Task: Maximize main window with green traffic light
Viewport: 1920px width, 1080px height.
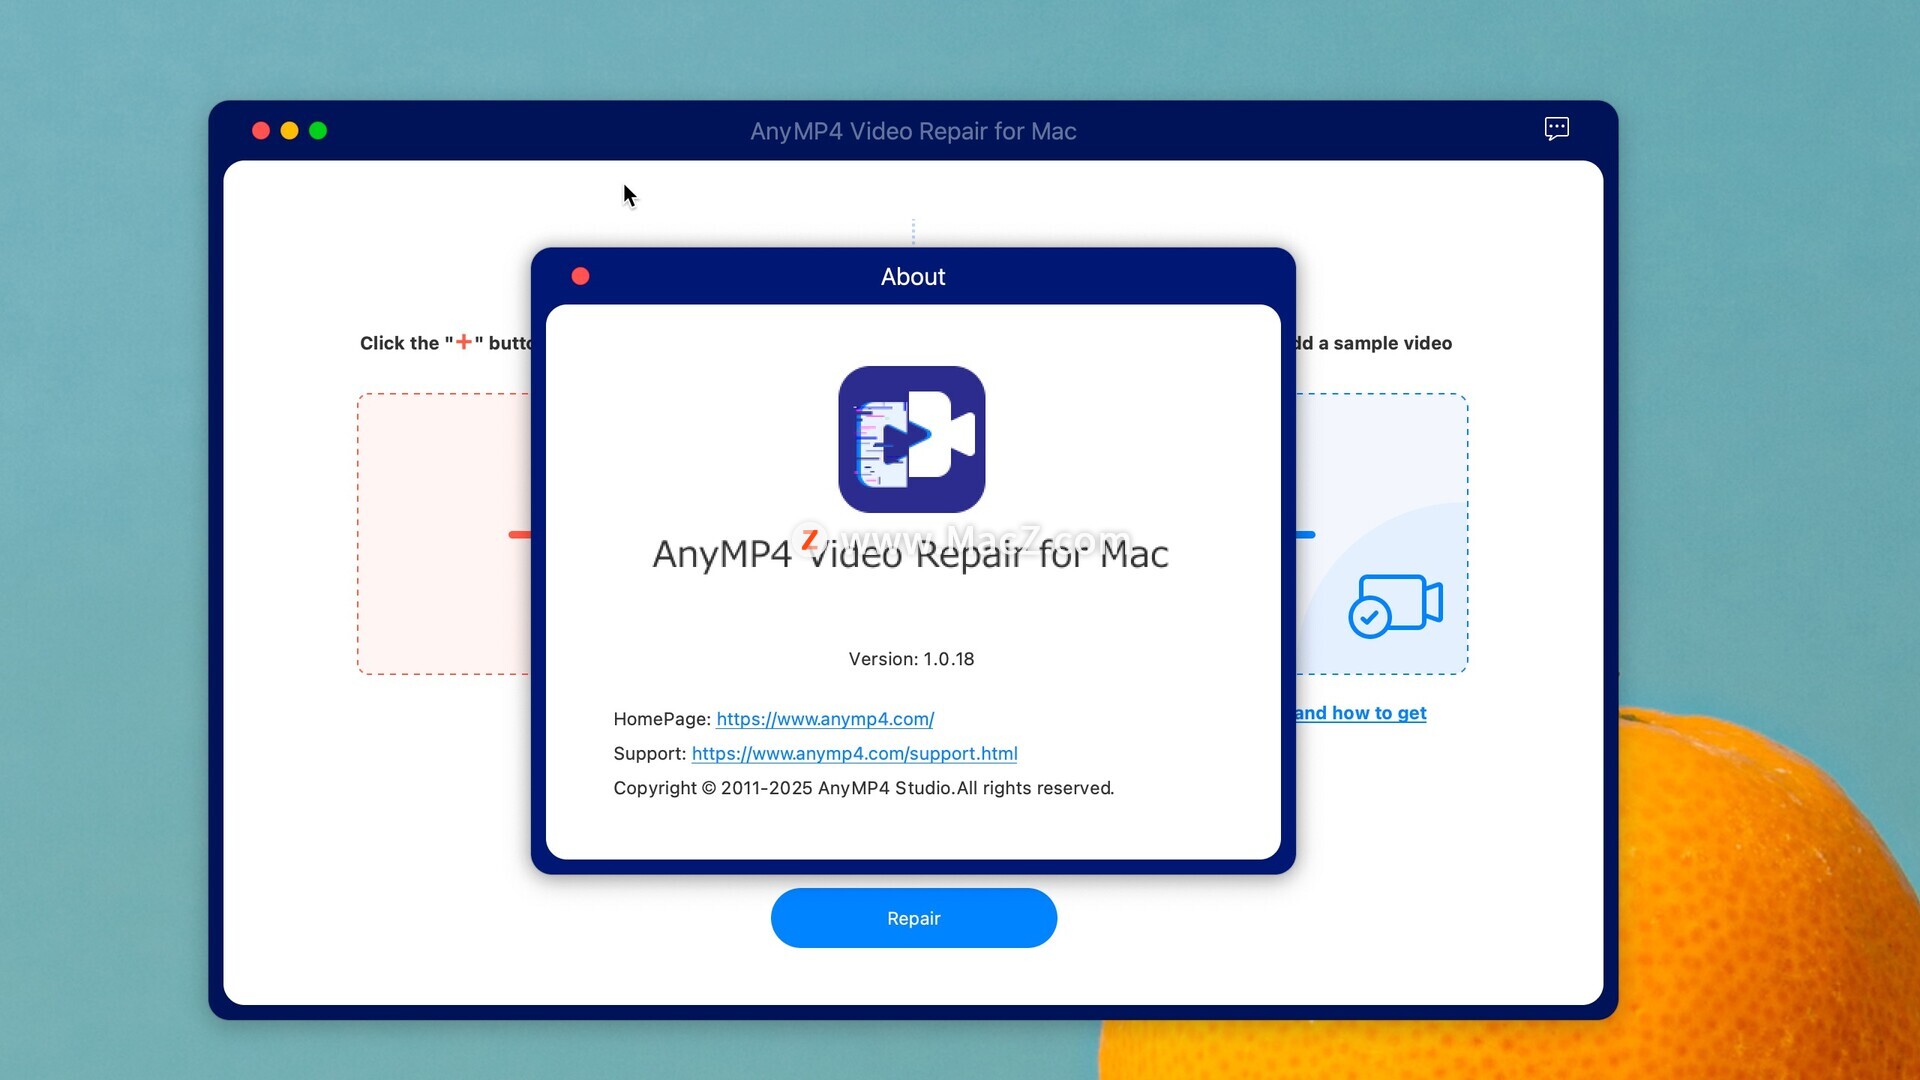Action: 318,131
